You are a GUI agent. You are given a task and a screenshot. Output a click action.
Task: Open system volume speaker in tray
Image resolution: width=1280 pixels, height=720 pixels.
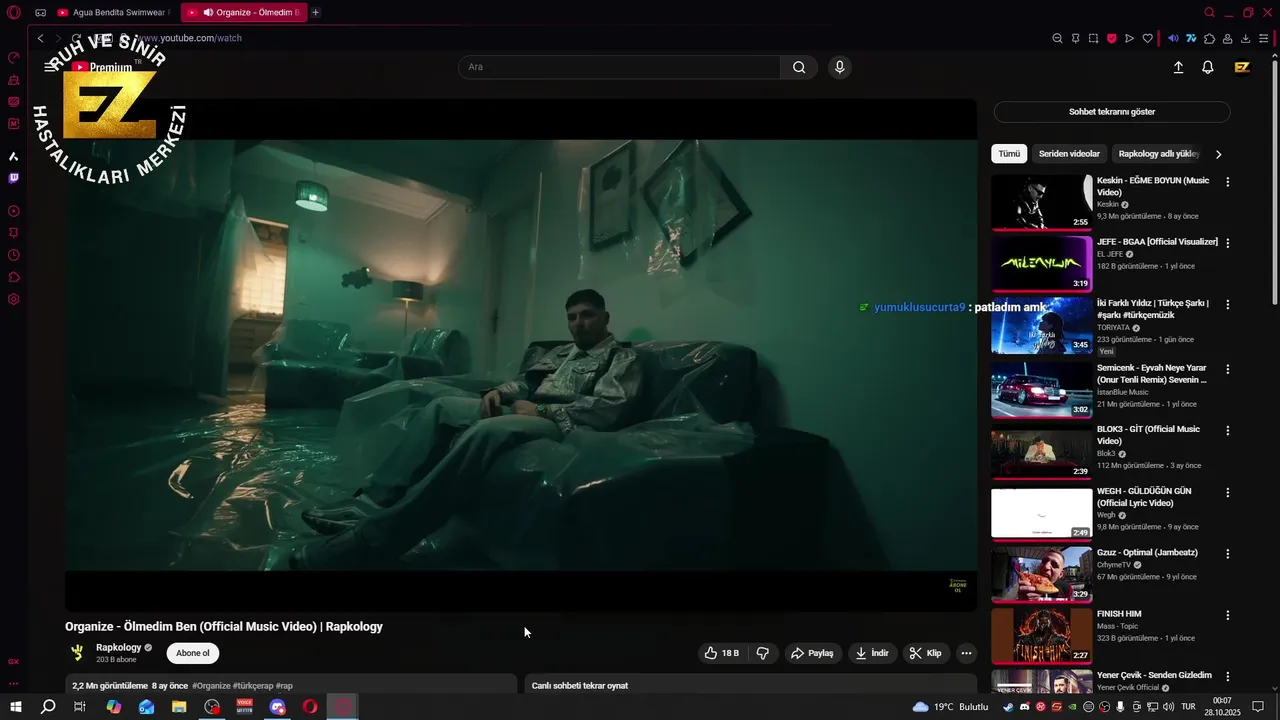(x=1169, y=707)
